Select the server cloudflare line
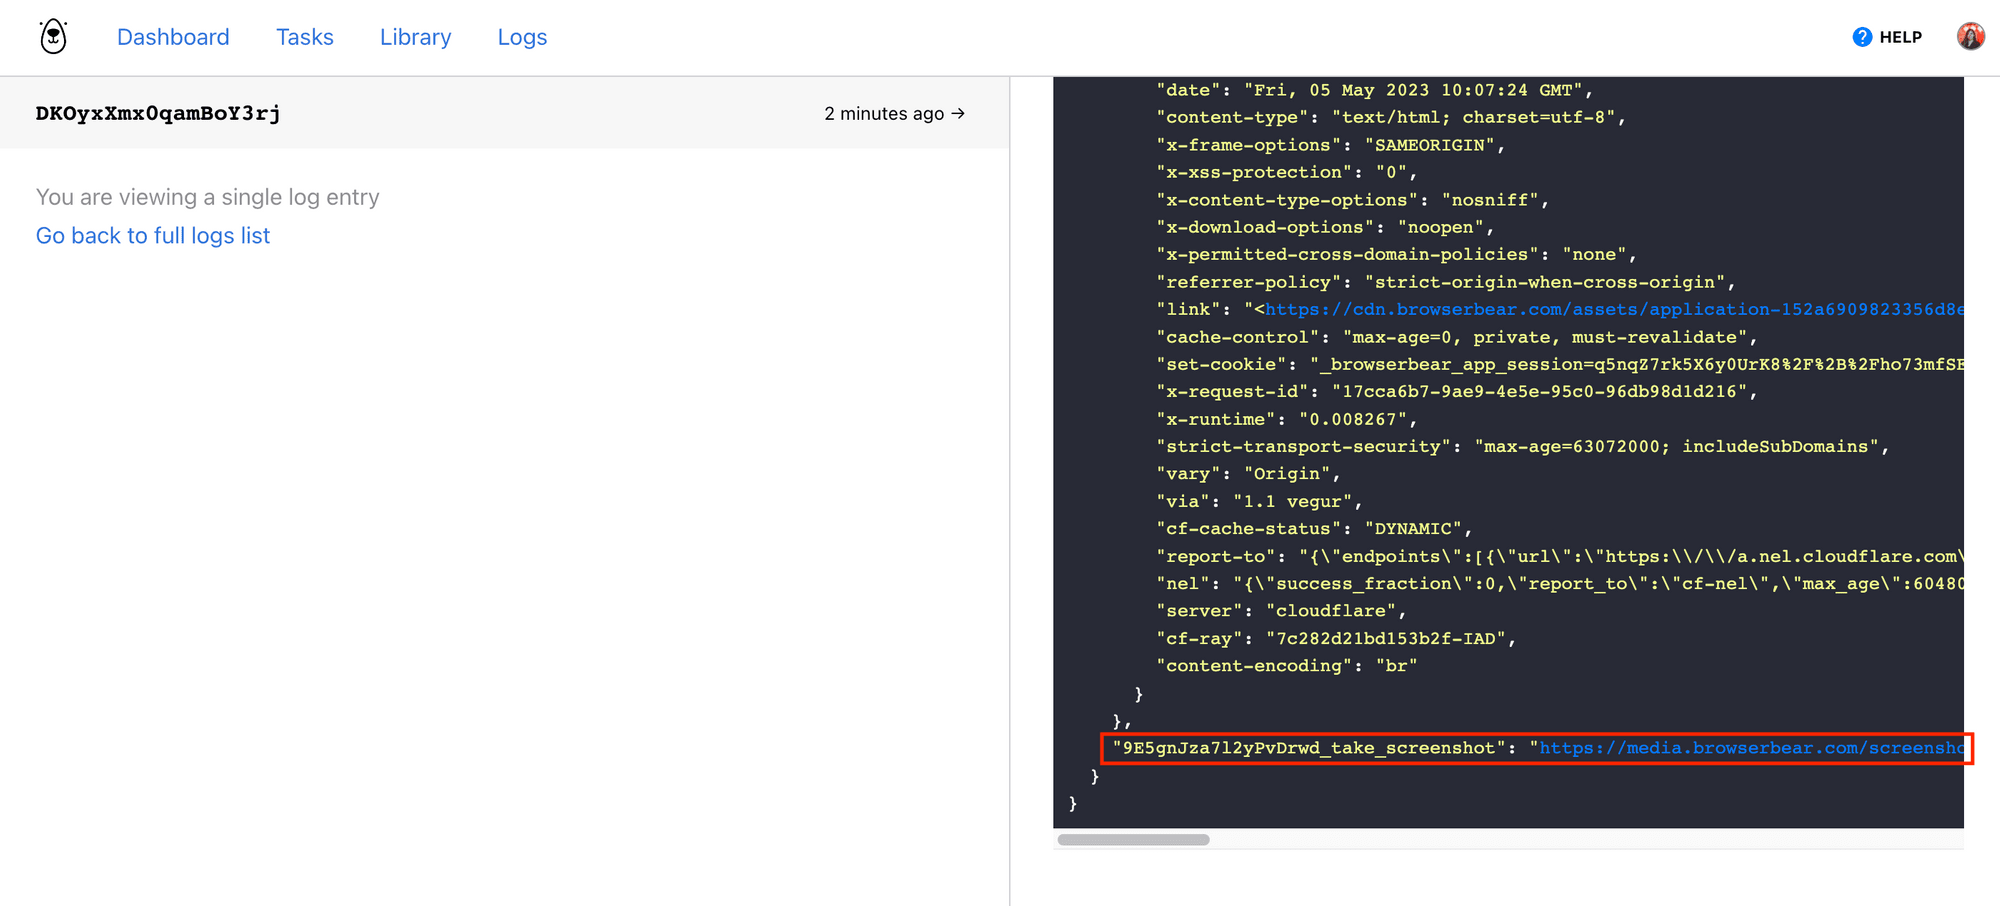Image resolution: width=2000 pixels, height=906 pixels. (x=1280, y=610)
